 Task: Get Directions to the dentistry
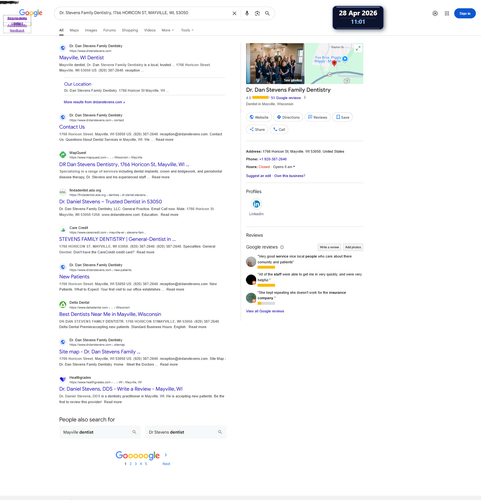pos(288,117)
